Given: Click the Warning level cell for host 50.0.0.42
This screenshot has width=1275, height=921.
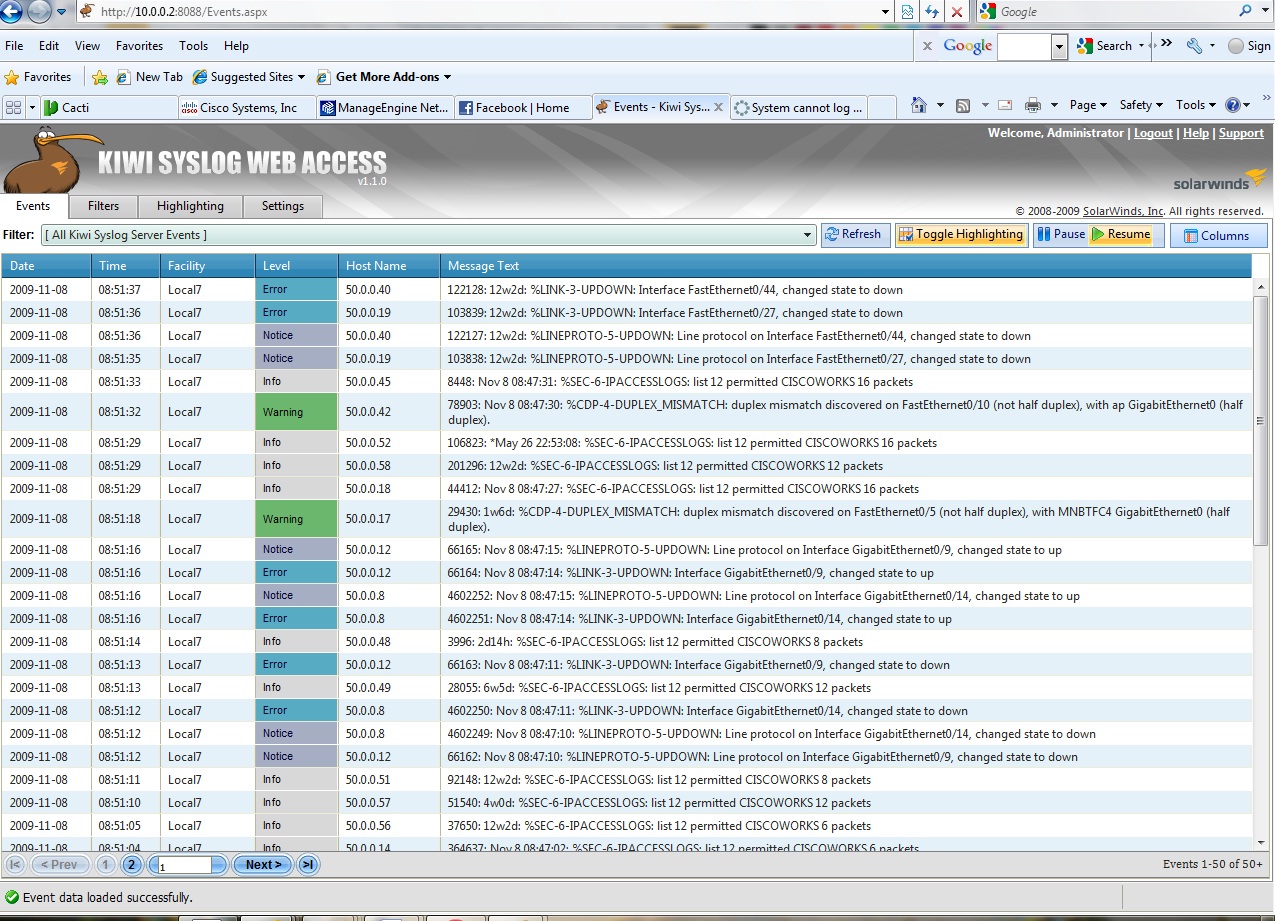Looking at the screenshot, I should (x=296, y=412).
